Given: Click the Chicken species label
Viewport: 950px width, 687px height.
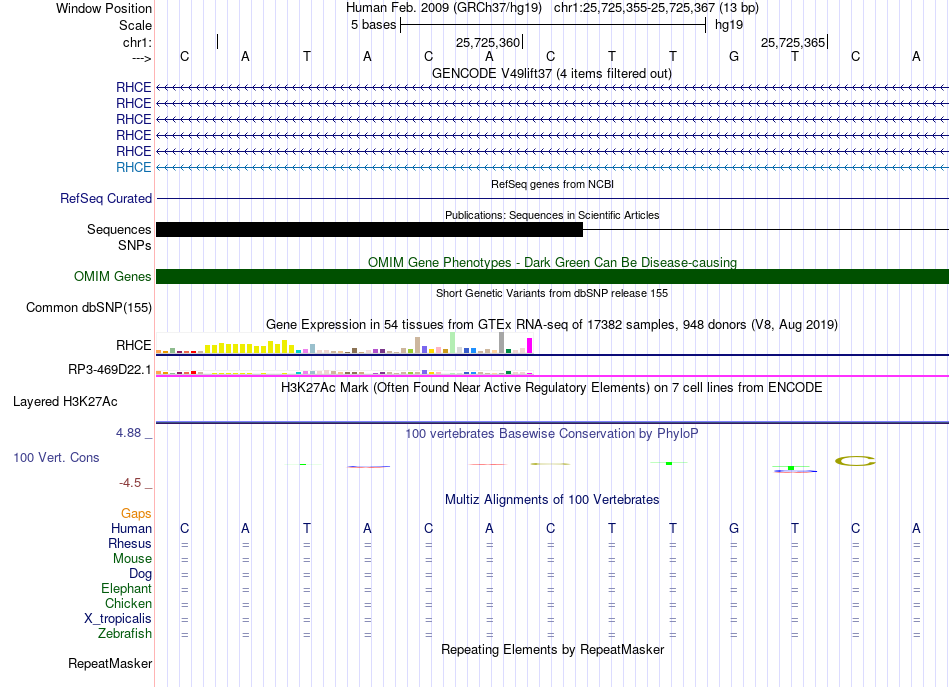Looking at the screenshot, I should [128, 603].
